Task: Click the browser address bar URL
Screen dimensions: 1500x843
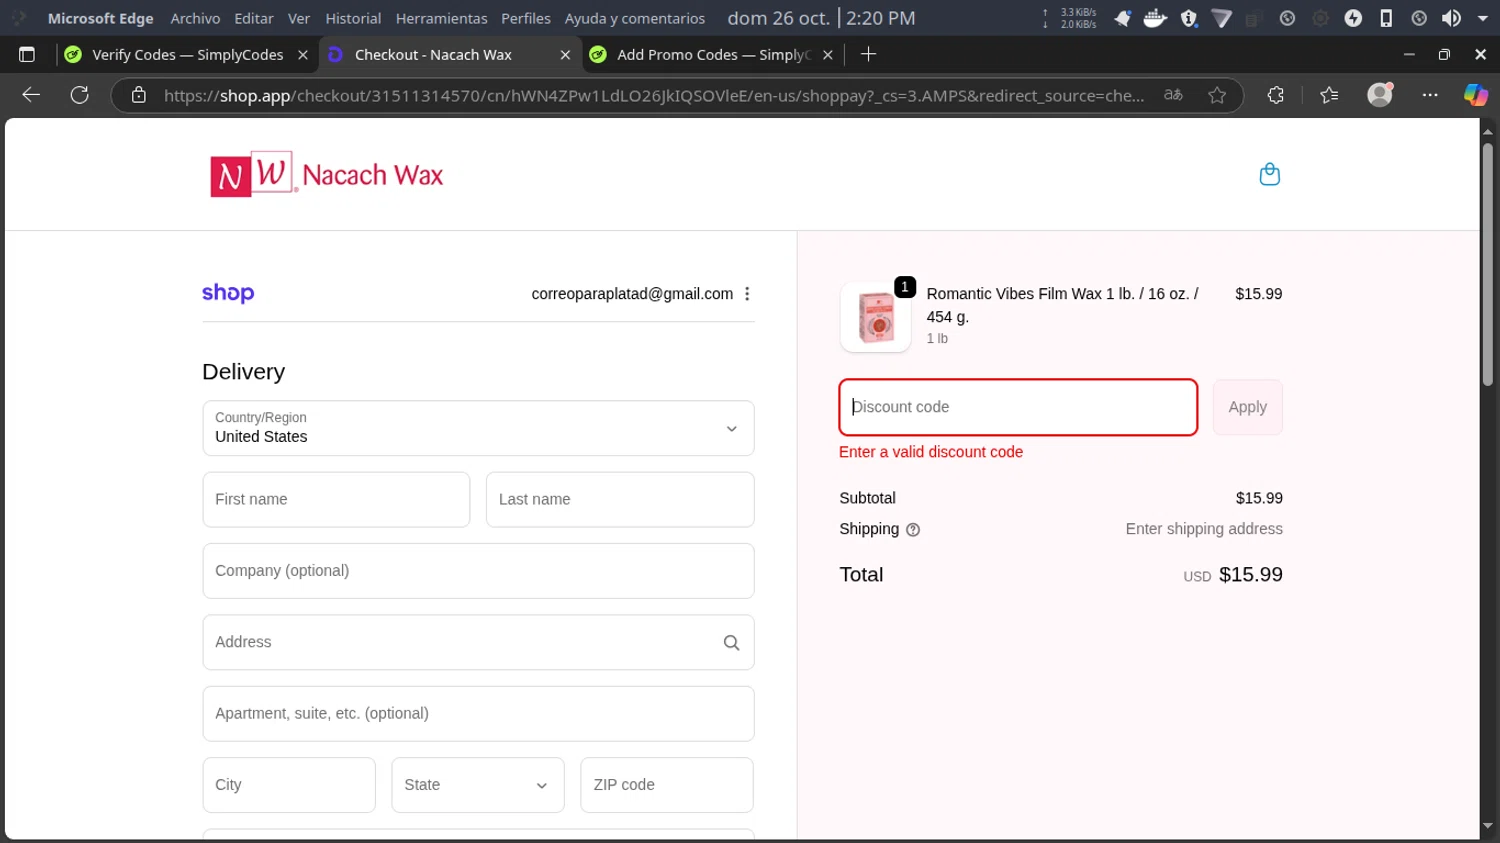Action: tap(654, 95)
